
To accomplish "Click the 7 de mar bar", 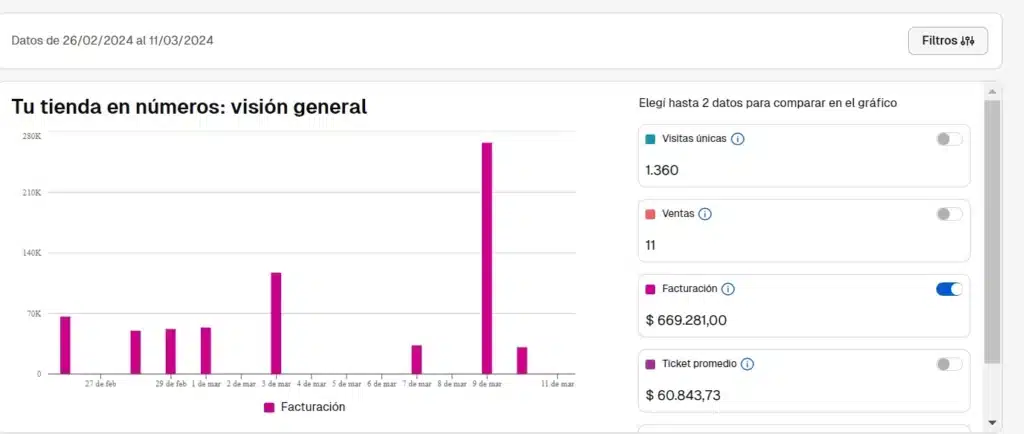I will click(417, 359).
